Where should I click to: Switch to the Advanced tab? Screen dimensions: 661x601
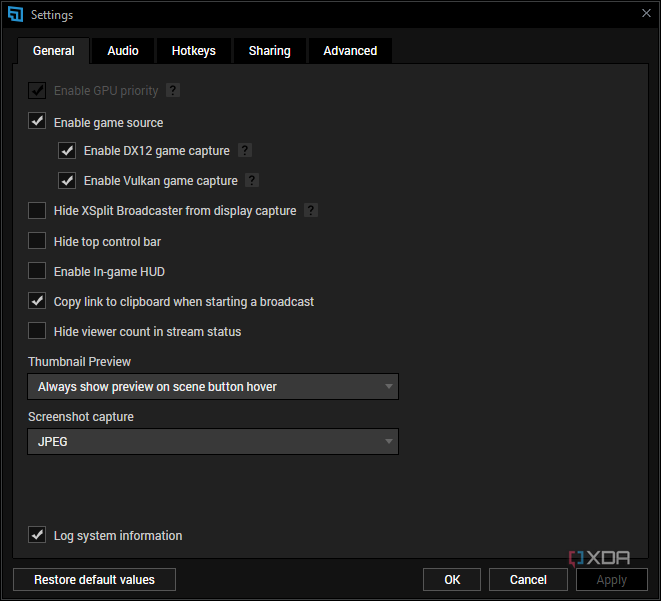(350, 51)
